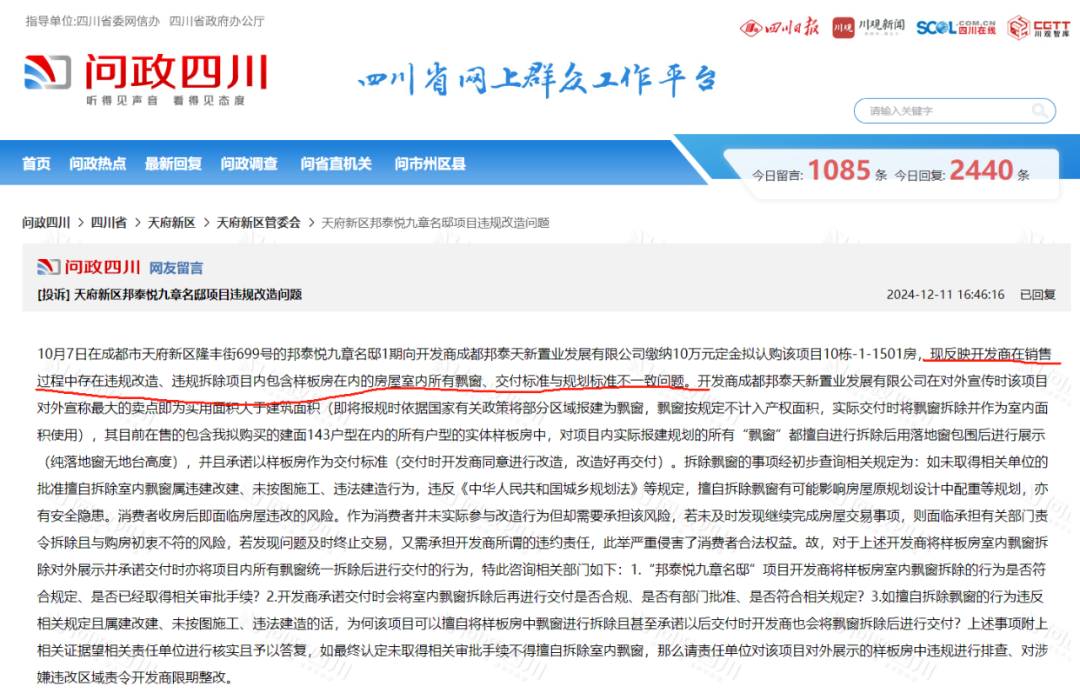Open the 问市州区县 nav item
Screen dimensions: 1080x696
coord(430,164)
